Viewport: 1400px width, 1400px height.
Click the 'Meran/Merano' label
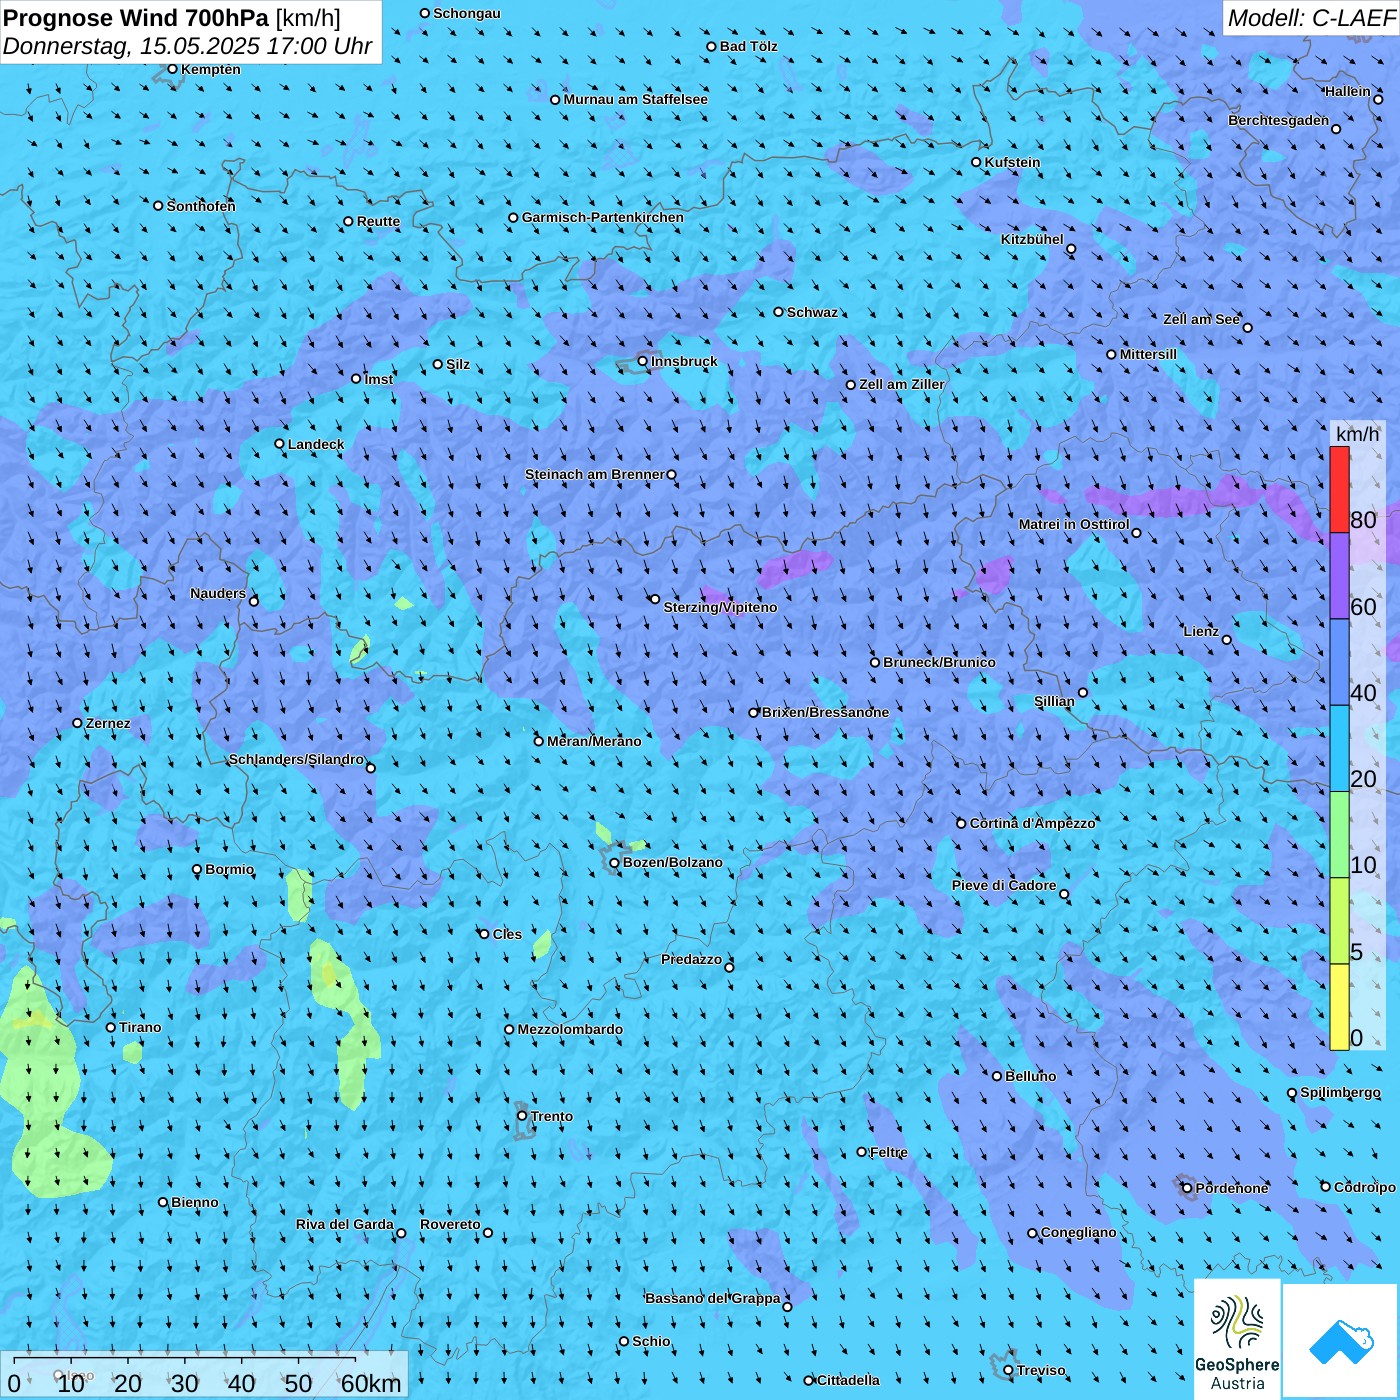(594, 741)
